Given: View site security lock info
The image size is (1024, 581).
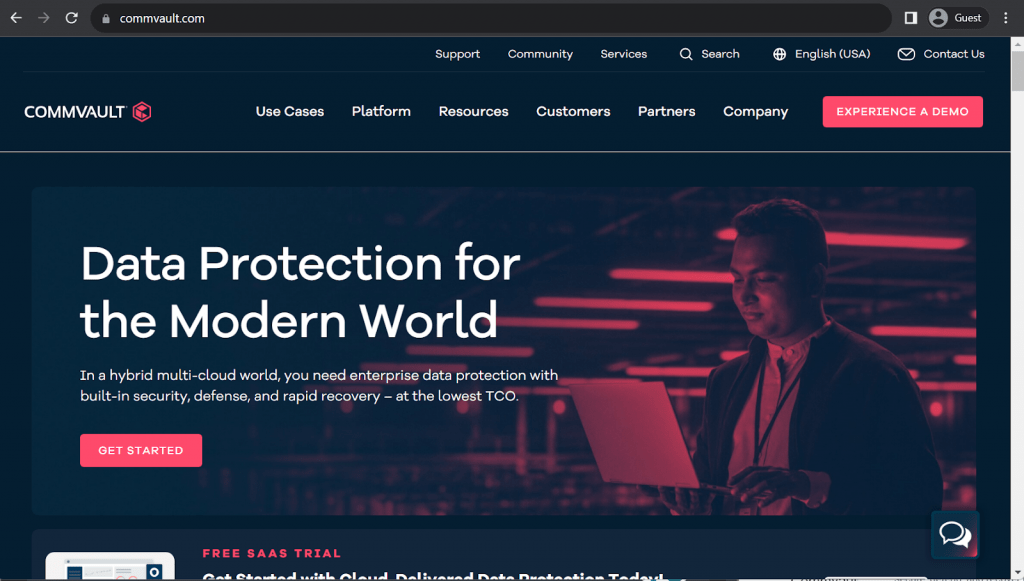Looking at the screenshot, I should point(106,19).
